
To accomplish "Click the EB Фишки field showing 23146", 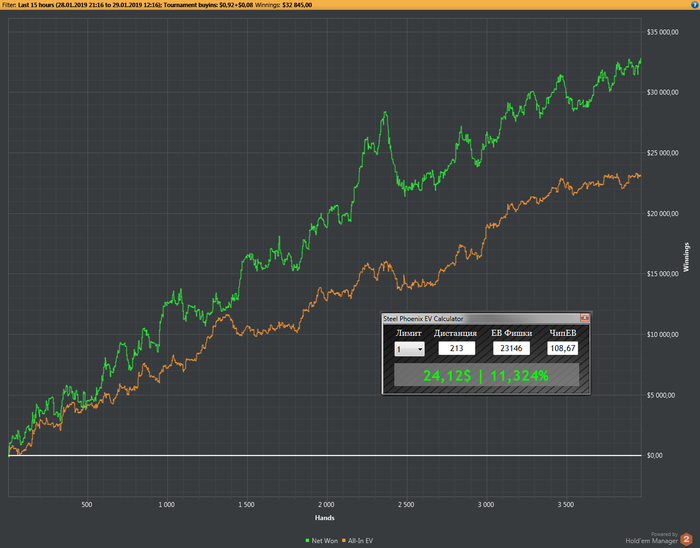I will (511, 348).
